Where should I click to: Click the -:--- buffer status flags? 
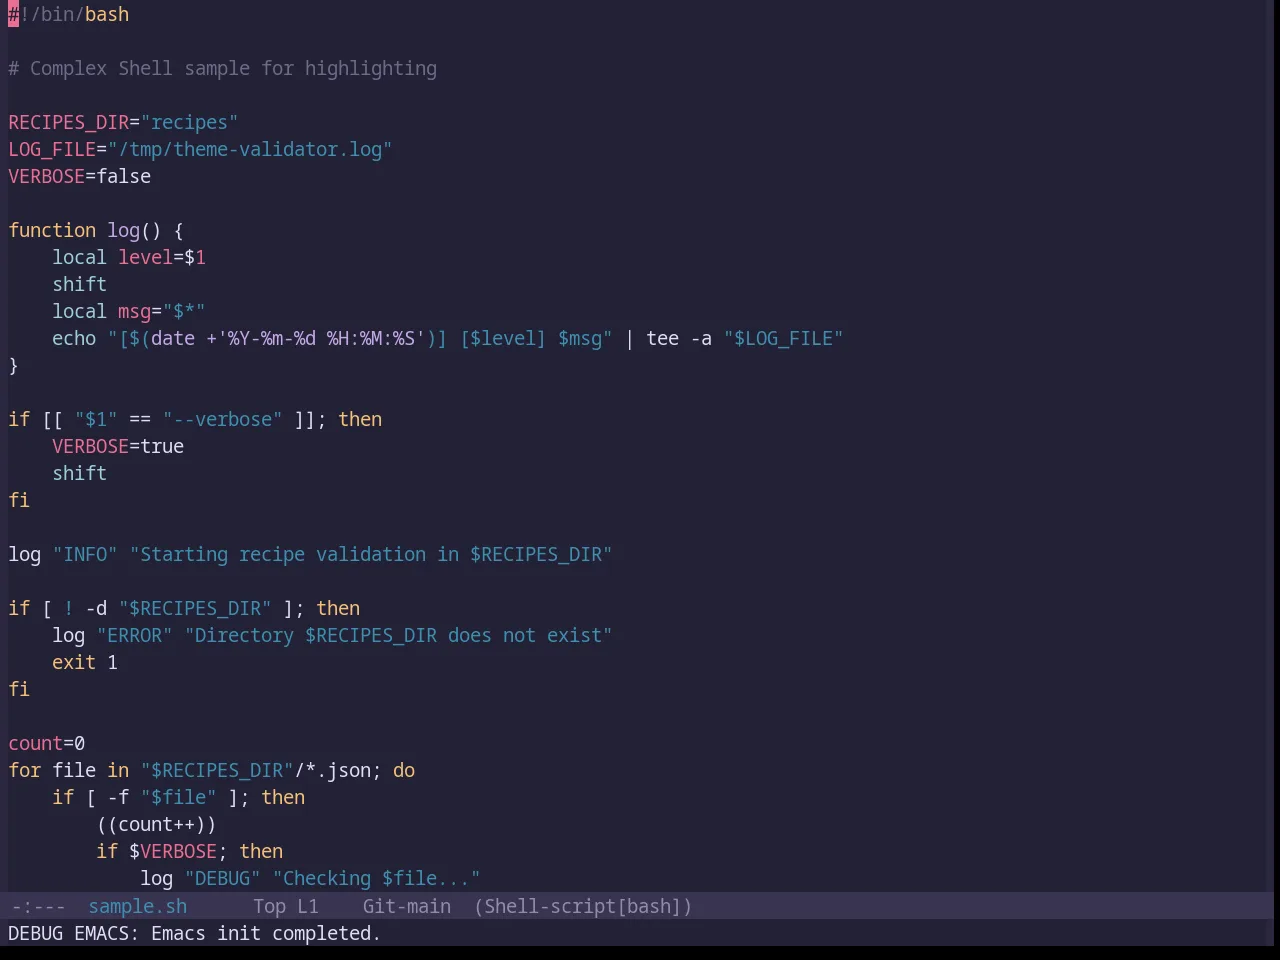click(38, 906)
